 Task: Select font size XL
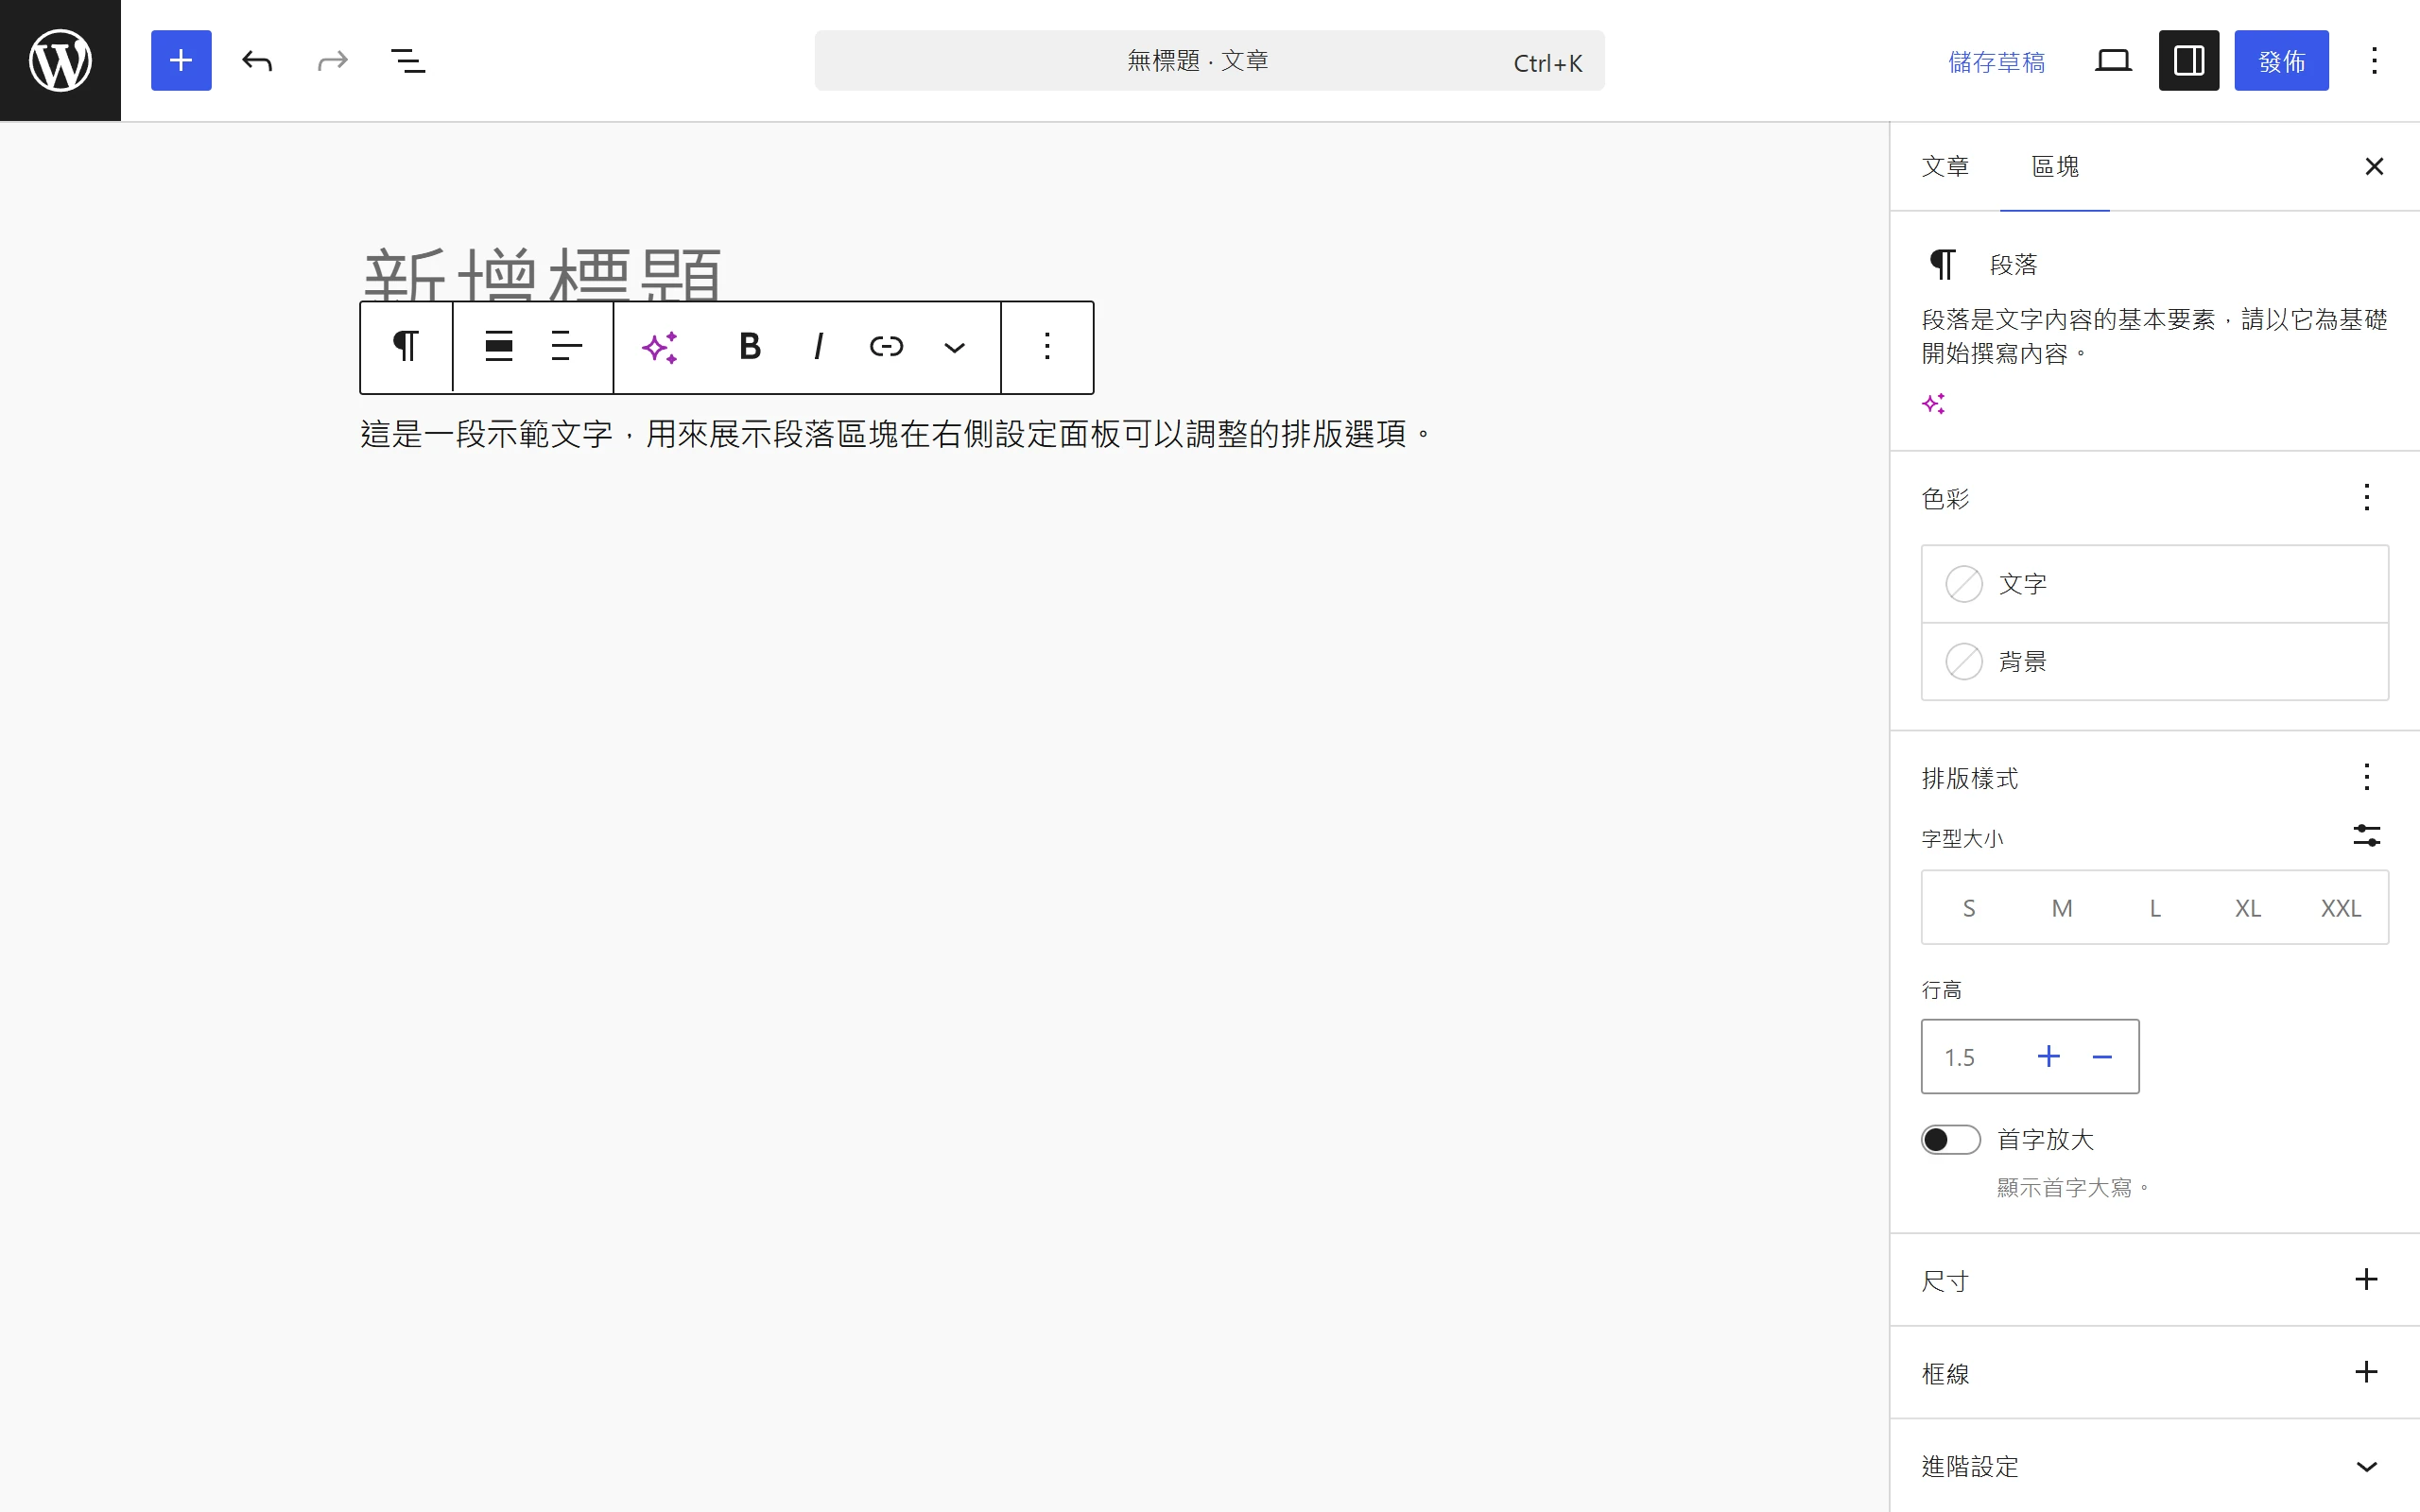click(x=2248, y=908)
